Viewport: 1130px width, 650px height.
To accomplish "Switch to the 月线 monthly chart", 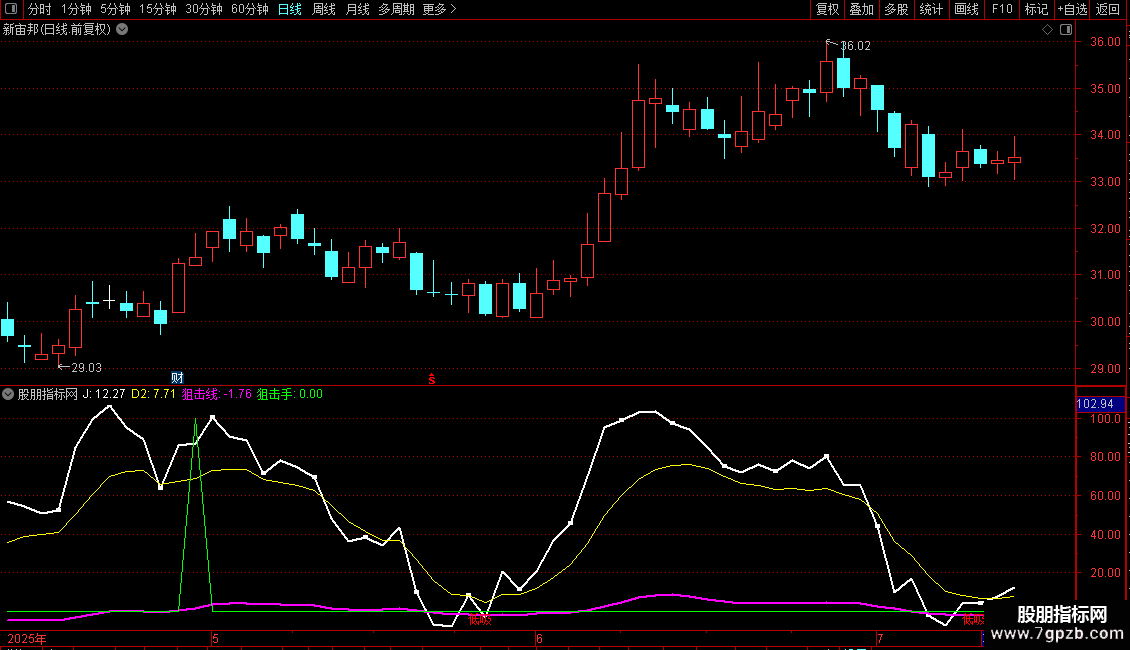I will click(x=357, y=9).
